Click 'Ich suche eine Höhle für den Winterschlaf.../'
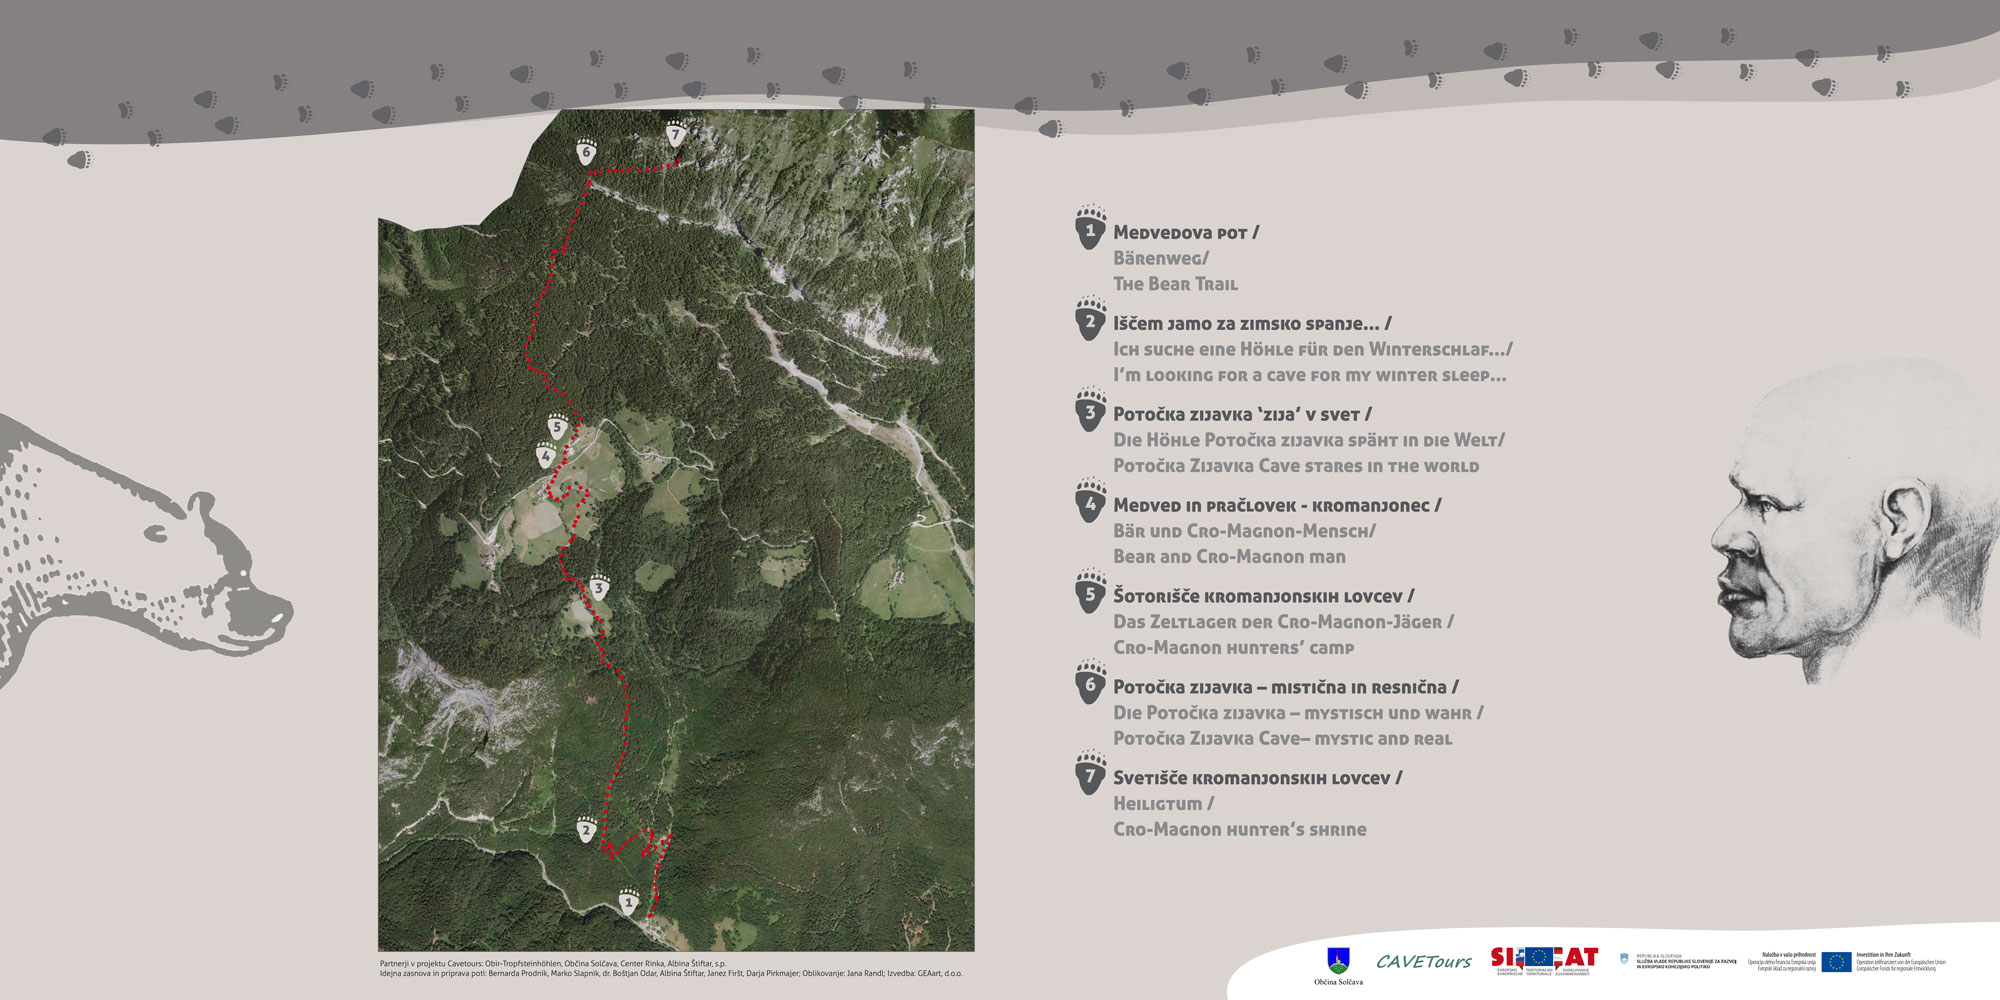The image size is (2000, 1000). [1313, 350]
